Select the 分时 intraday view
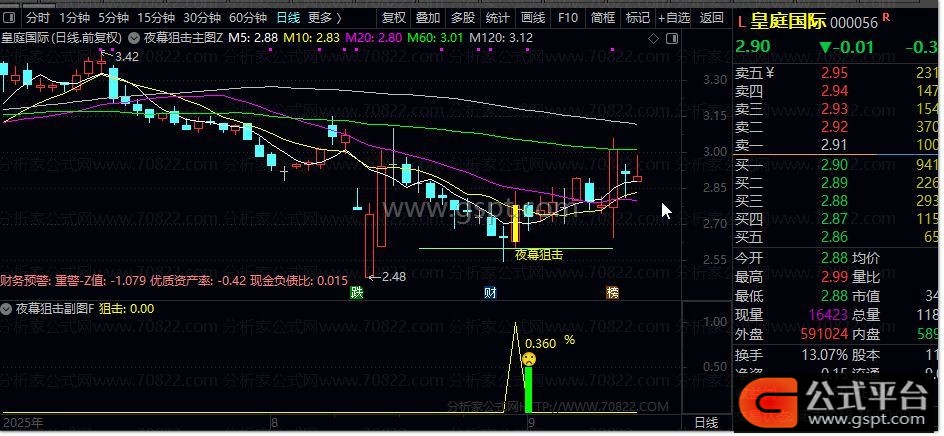Image resolution: width=944 pixels, height=436 pixels. [x=39, y=17]
